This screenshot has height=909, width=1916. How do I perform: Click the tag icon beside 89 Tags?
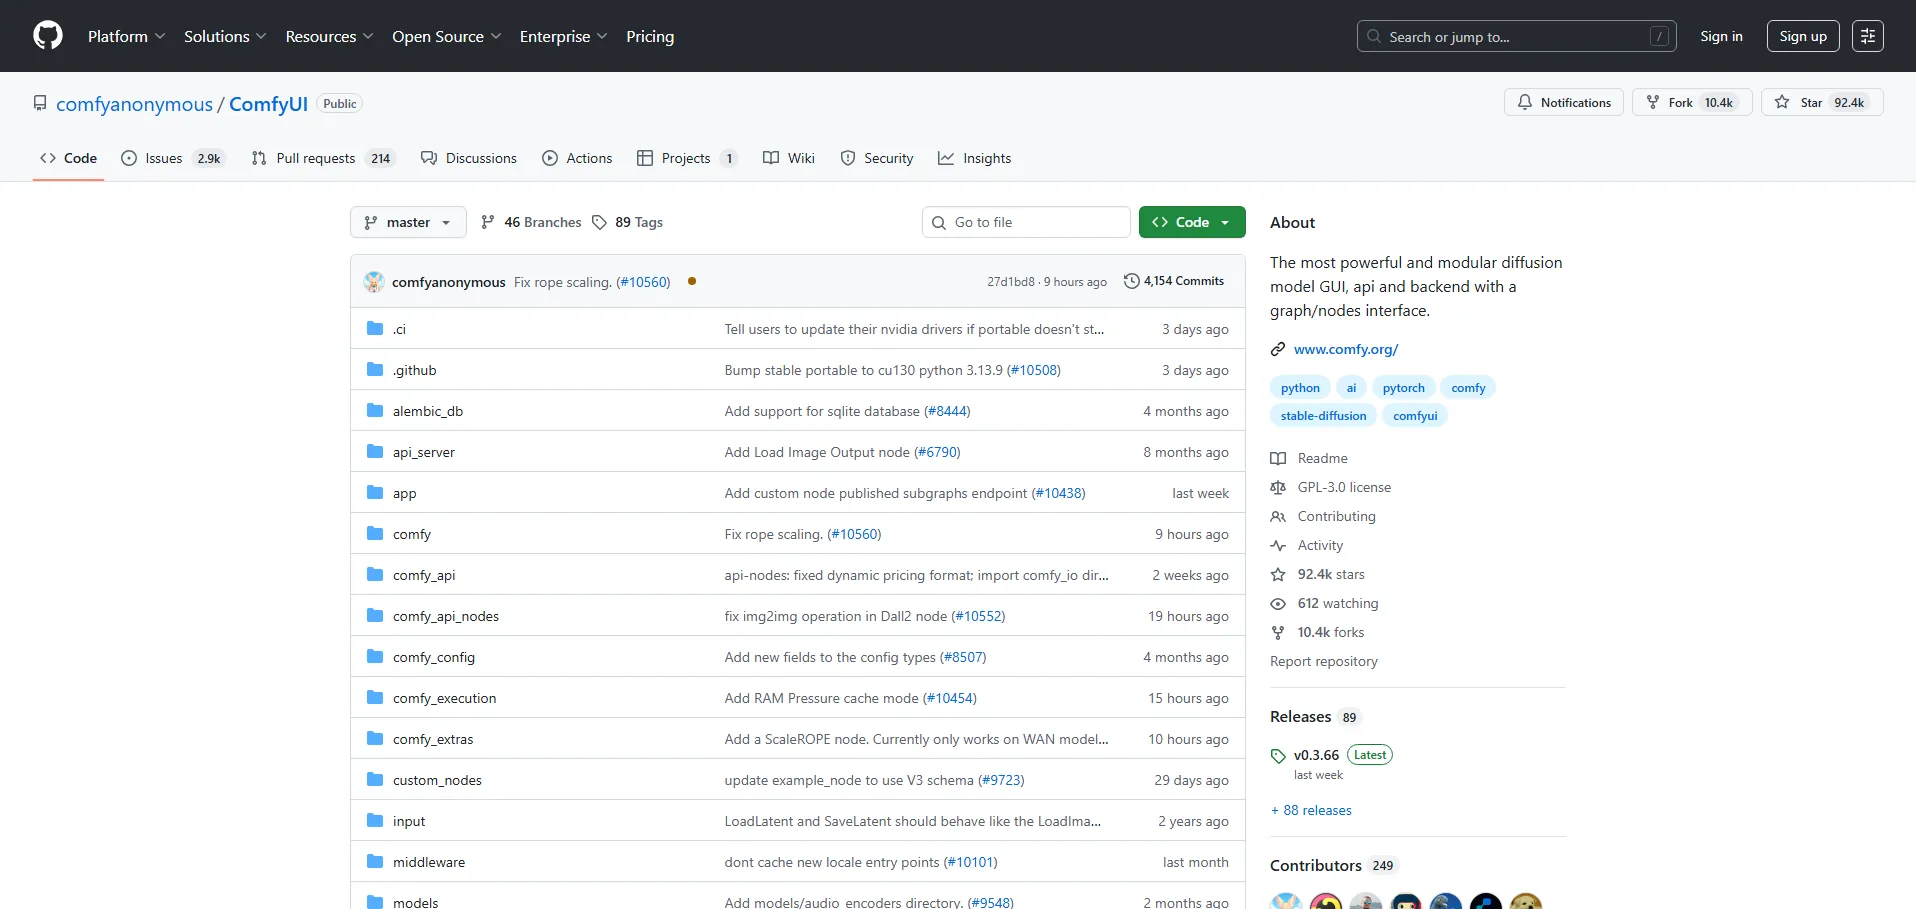(x=599, y=222)
